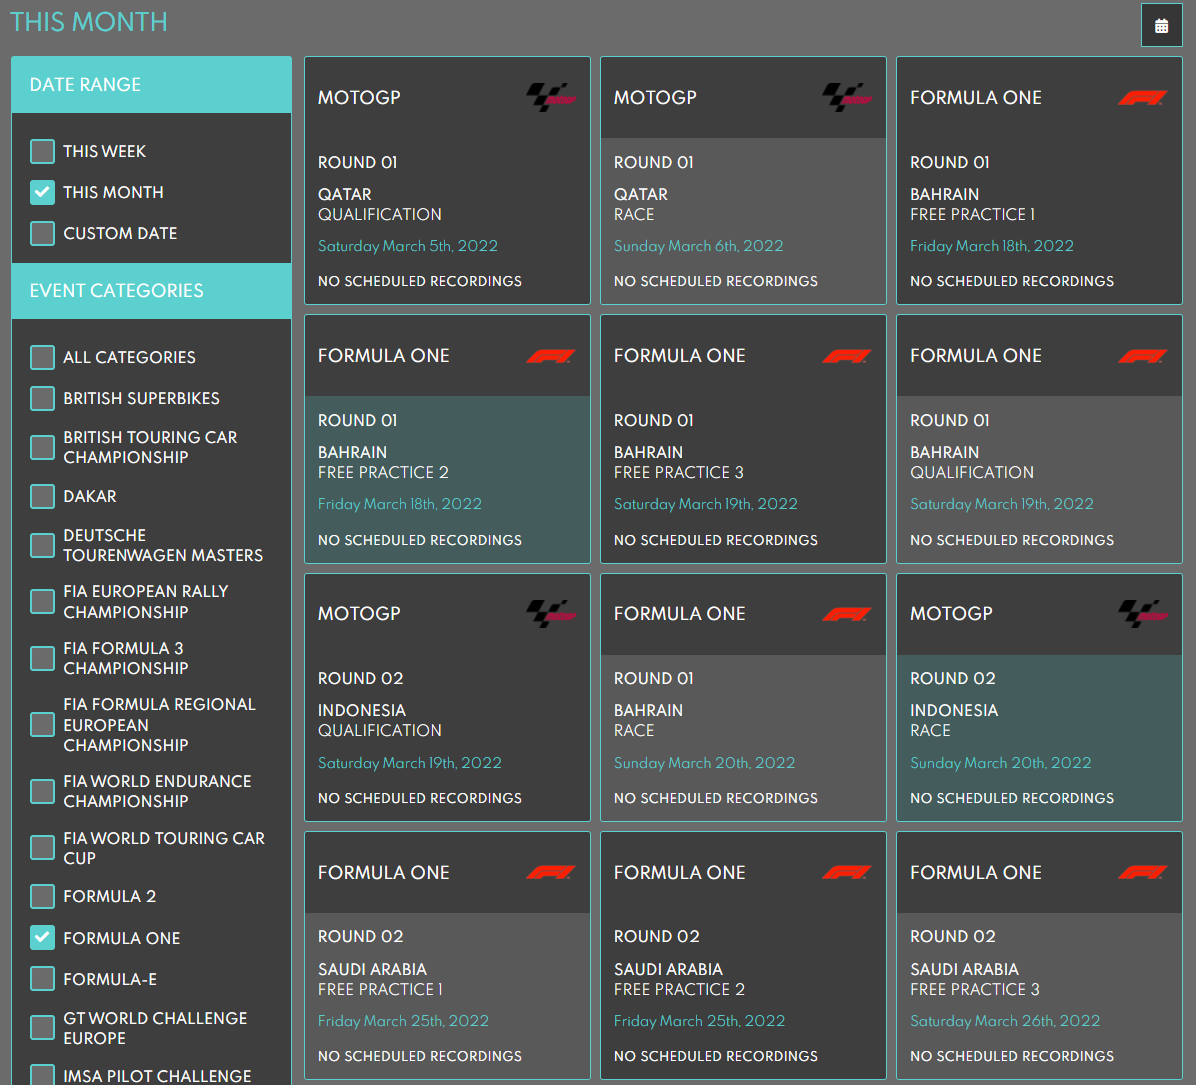Tick IMSA Pilot Challenge checkbox
This screenshot has height=1085, width=1196.
coord(42,1075)
